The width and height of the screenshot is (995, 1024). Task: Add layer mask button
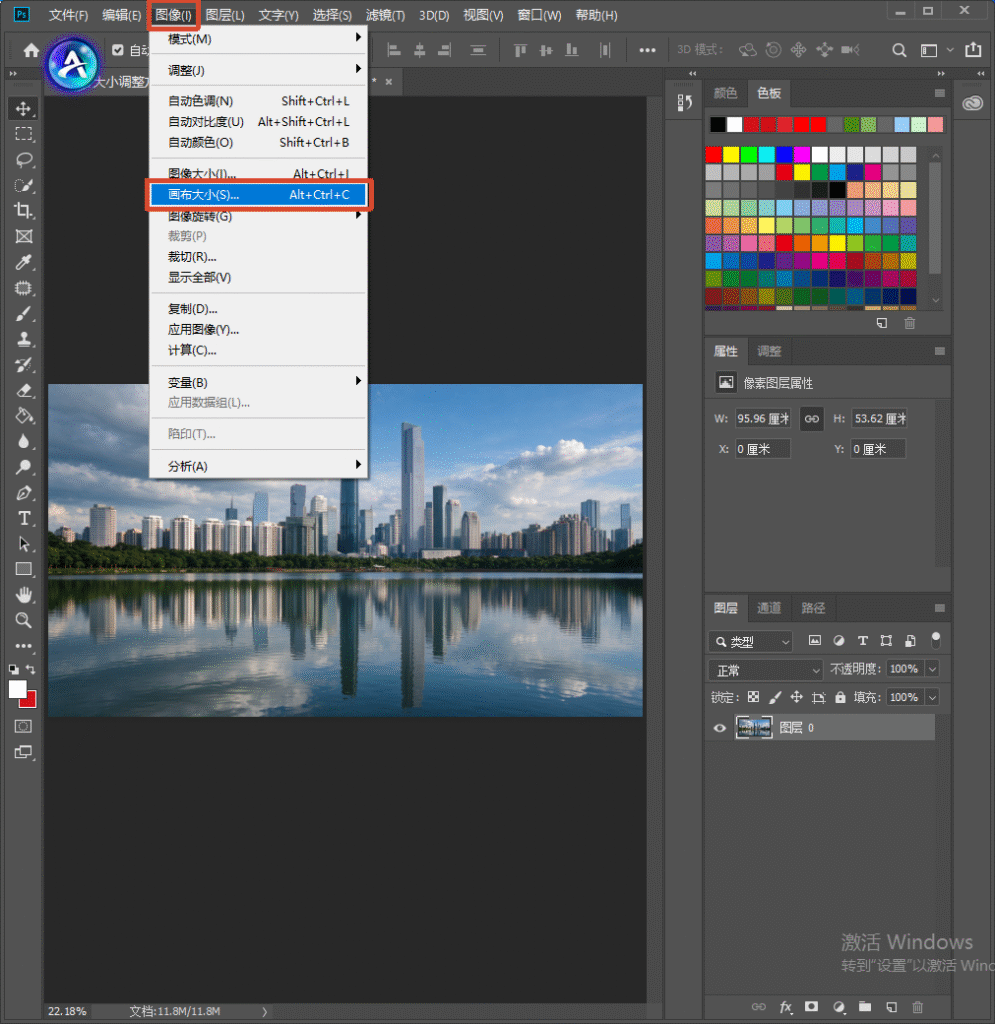pyautogui.click(x=812, y=1006)
